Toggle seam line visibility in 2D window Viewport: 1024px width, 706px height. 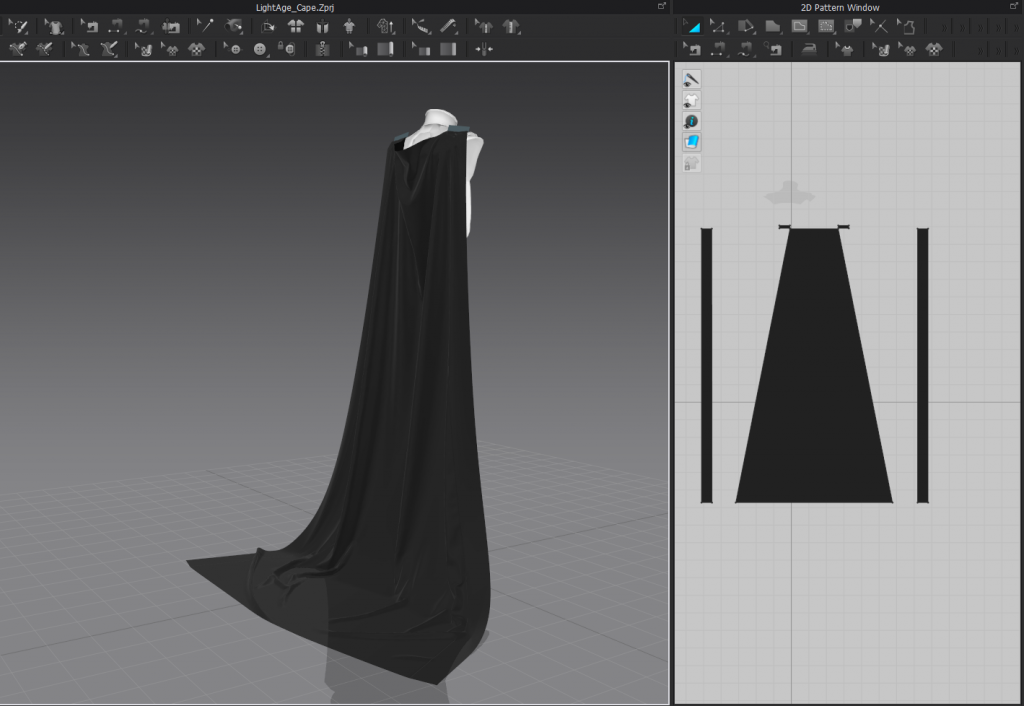tap(691, 79)
